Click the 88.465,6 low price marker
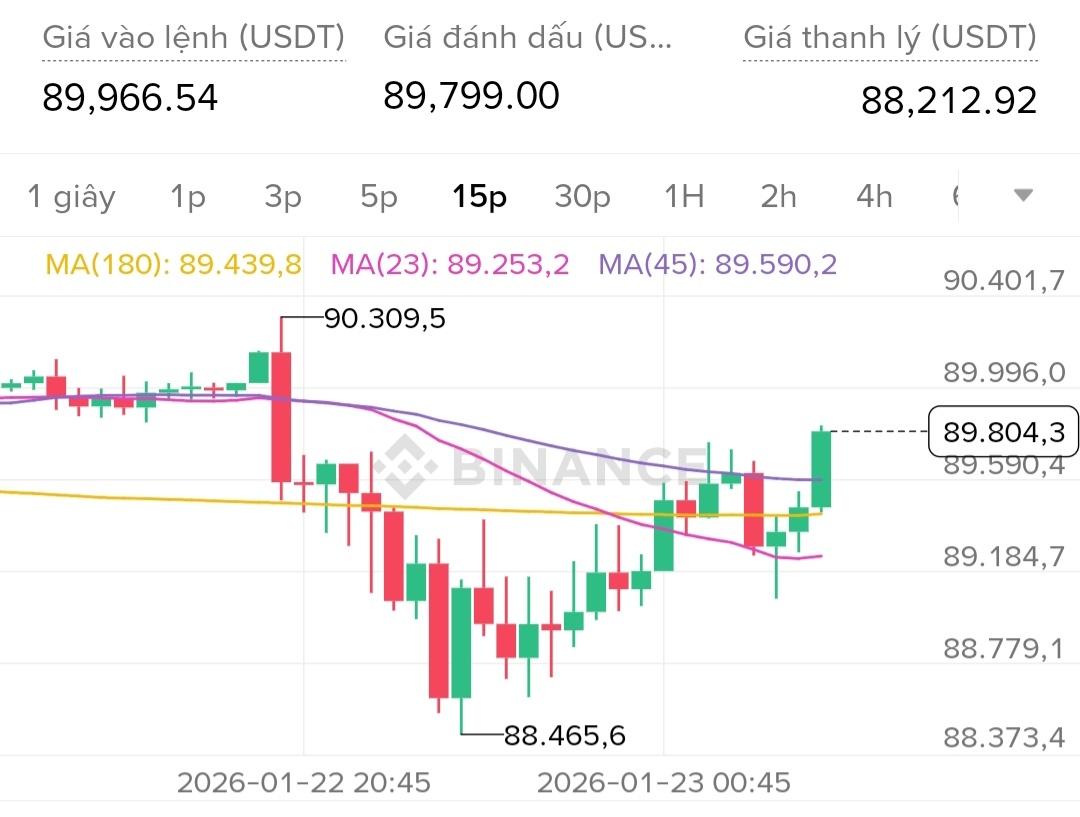 [565, 736]
